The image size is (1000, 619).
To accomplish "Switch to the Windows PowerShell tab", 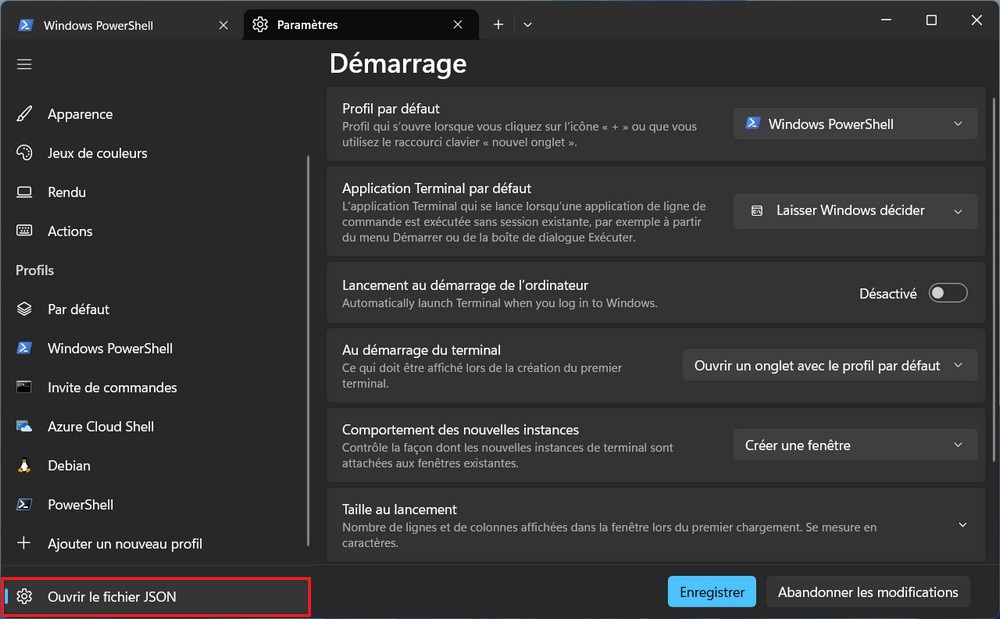I will tap(122, 25).
